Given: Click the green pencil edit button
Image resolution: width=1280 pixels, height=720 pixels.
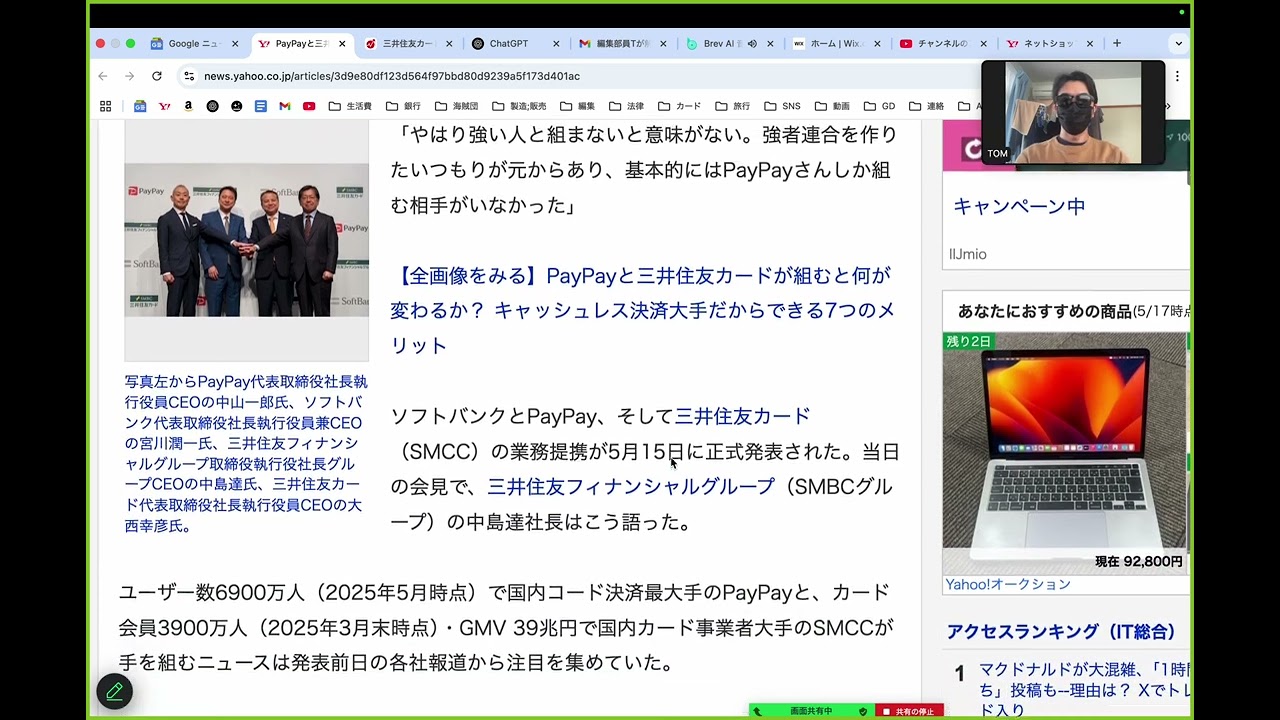Looking at the screenshot, I should [114, 691].
